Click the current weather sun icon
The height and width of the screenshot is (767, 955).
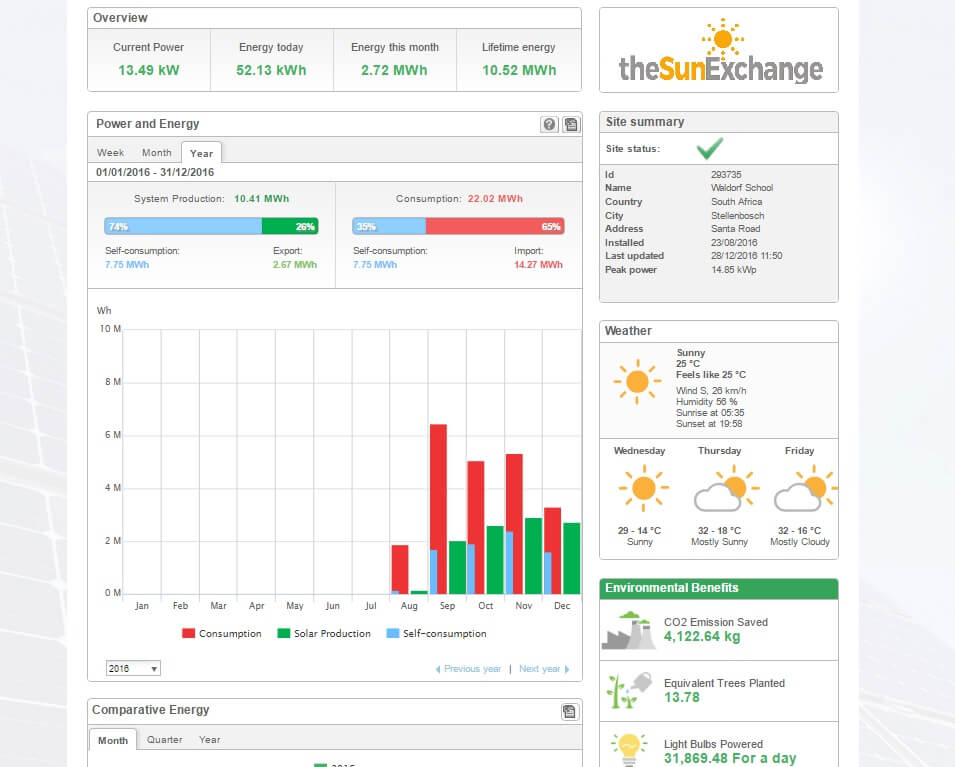coord(637,382)
